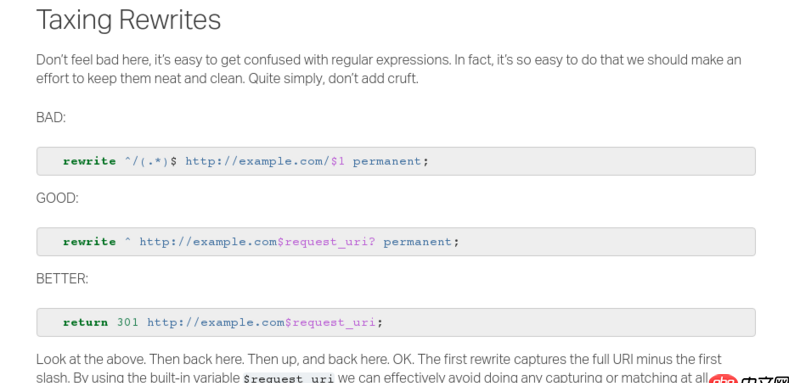Viewport: 800px width, 383px height.
Task: Click "permanent" in the BAD code block
Action: (x=388, y=162)
